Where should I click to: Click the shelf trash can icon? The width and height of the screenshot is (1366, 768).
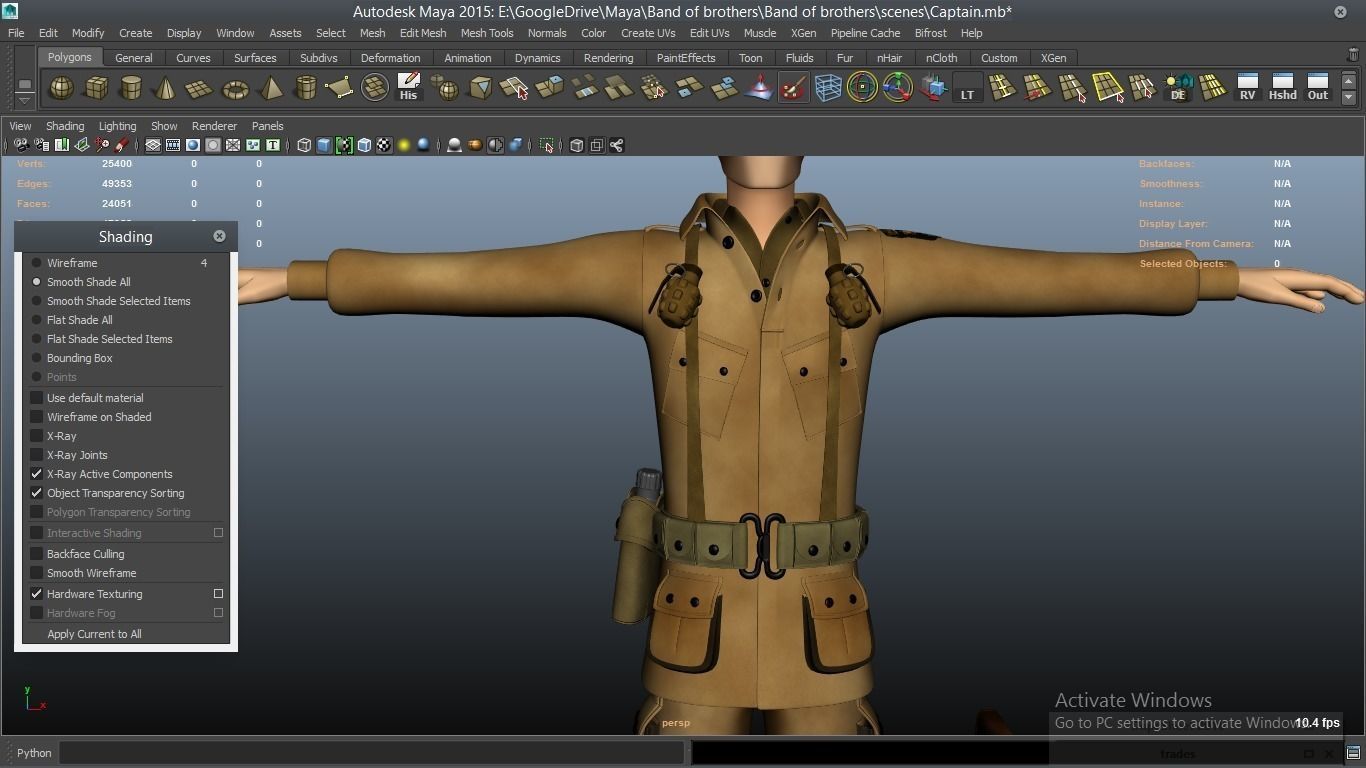click(1354, 56)
